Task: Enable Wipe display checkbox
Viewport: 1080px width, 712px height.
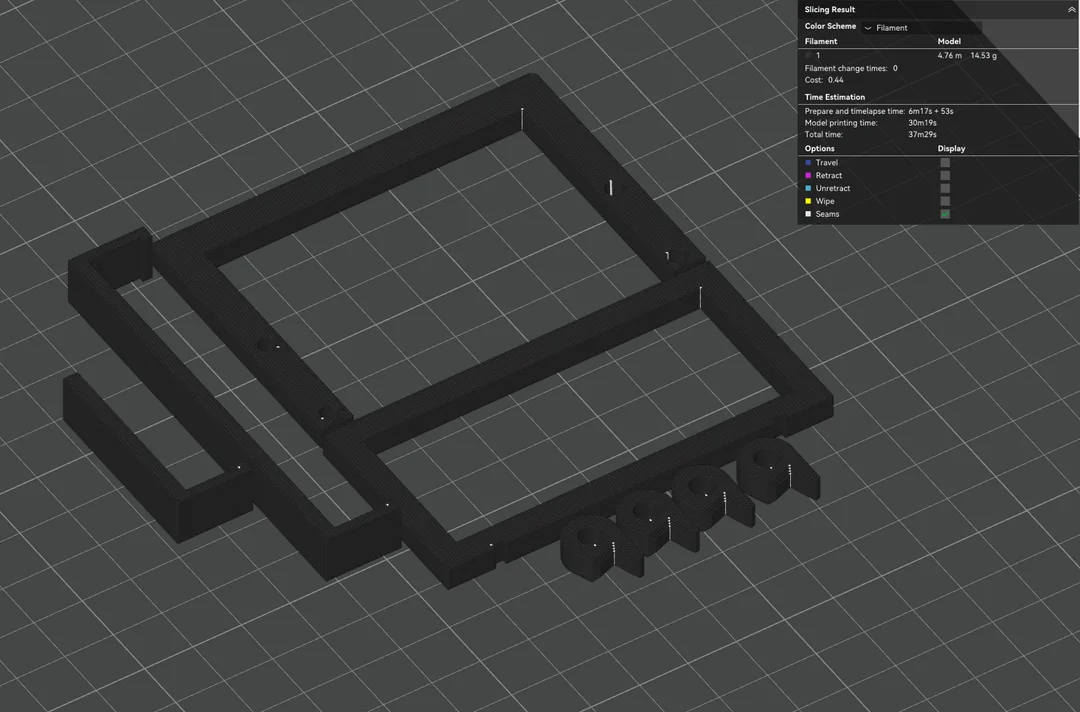Action: point(945,201)
